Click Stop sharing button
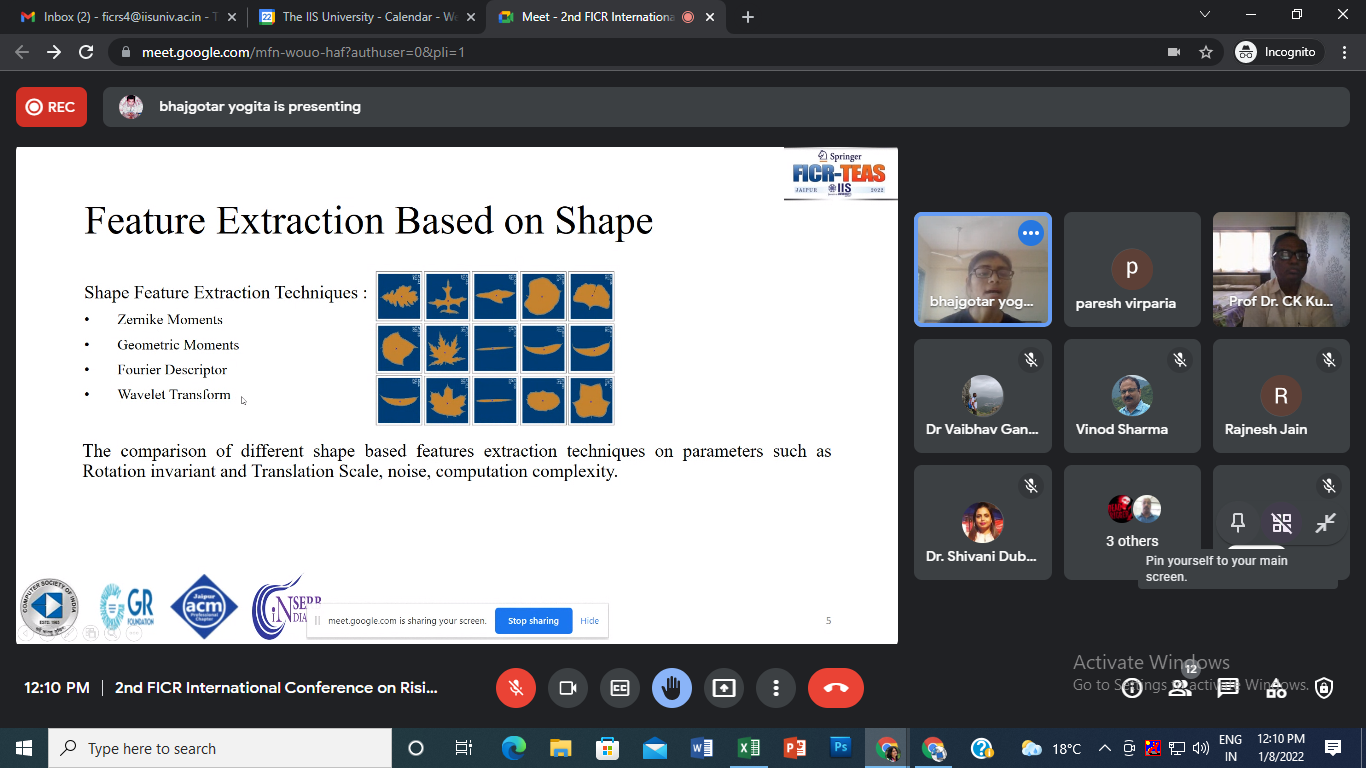 point(533,621)
